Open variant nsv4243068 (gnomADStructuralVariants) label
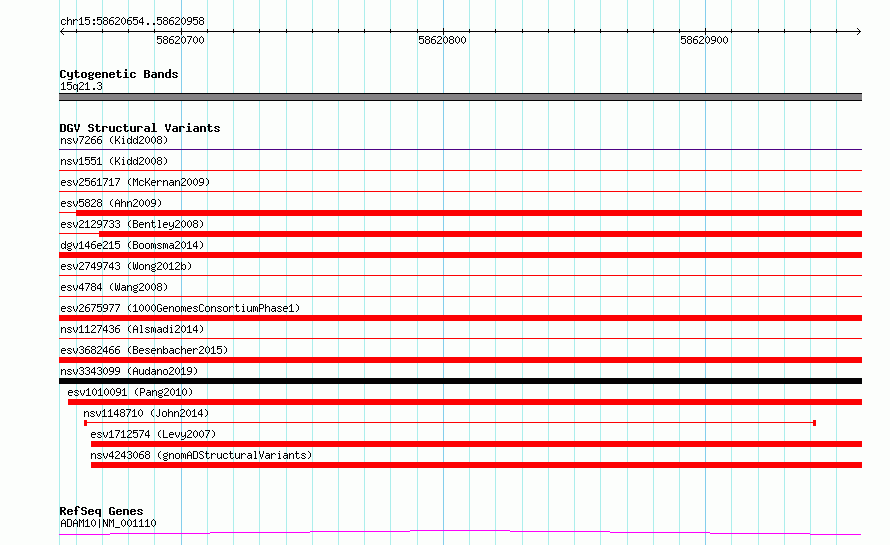890x545 pixels. point(201,455)
